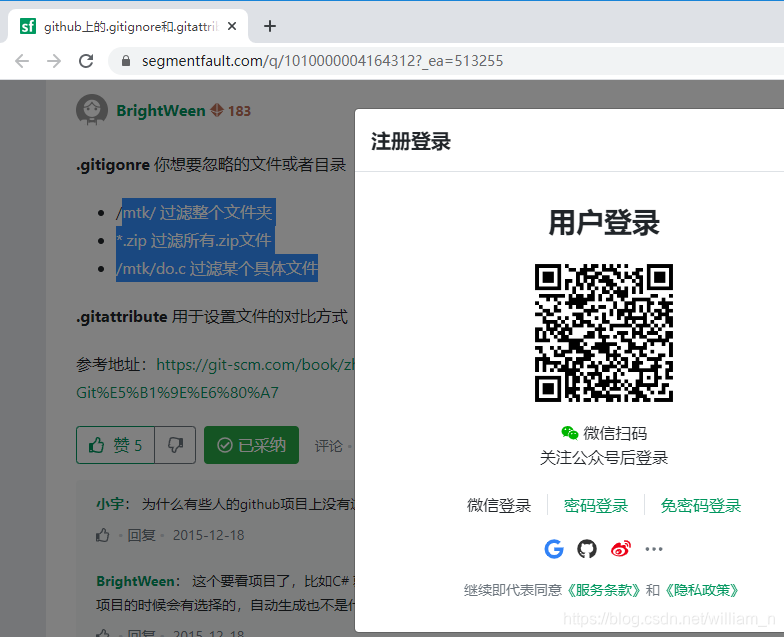
Task: Click the address bar URL
Action: [x=322, y=61]
